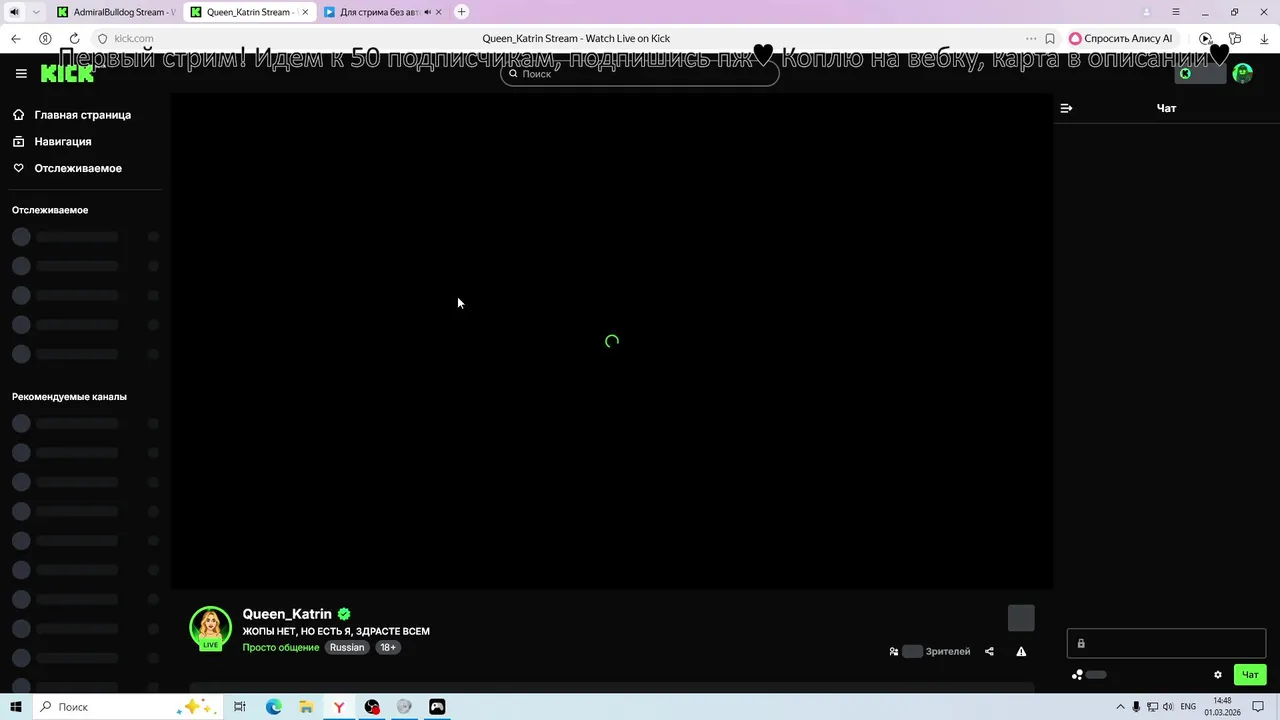The height and width of the screenshot is (720, 1280).
Task: Click the kick.com address bar
Action: point(134,38)
